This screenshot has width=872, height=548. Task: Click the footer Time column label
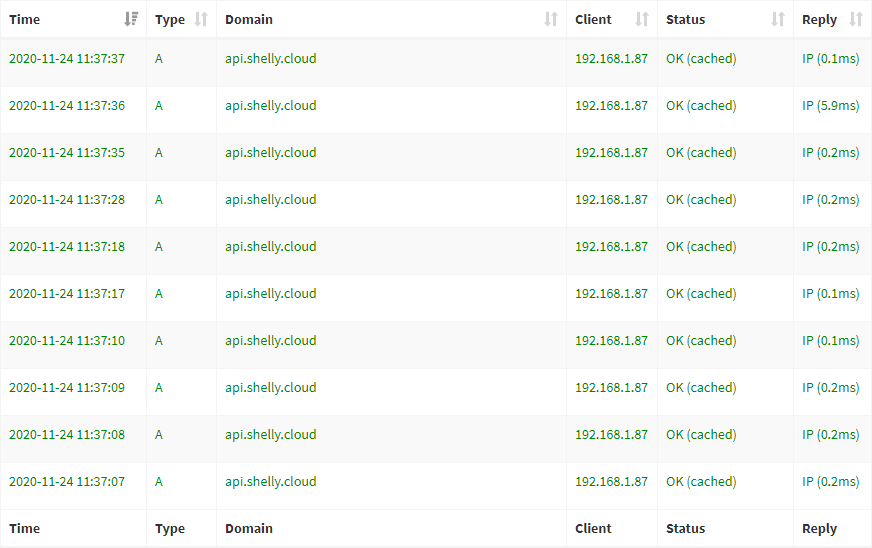(24, 529)
